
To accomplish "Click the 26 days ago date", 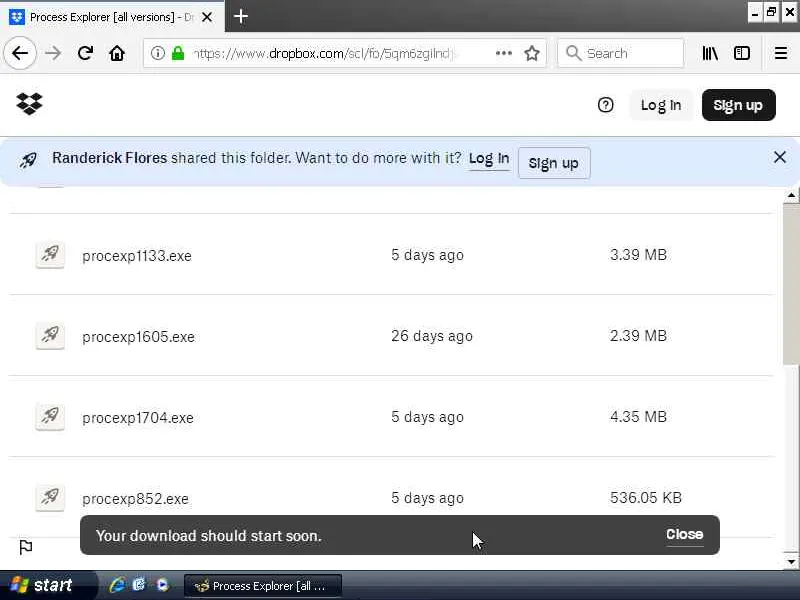I will click(x=432, y=336).
